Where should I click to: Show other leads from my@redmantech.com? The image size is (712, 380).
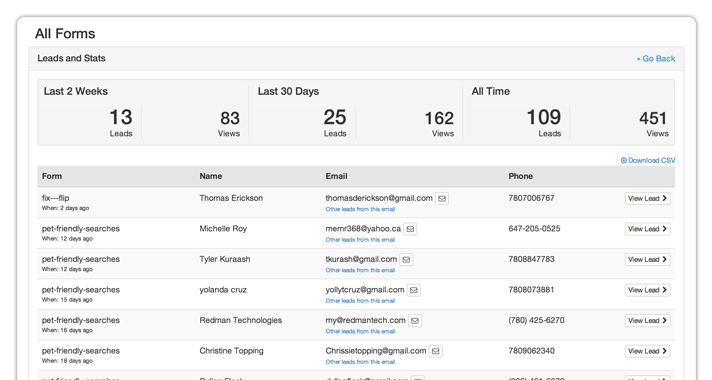pos(360,331)
